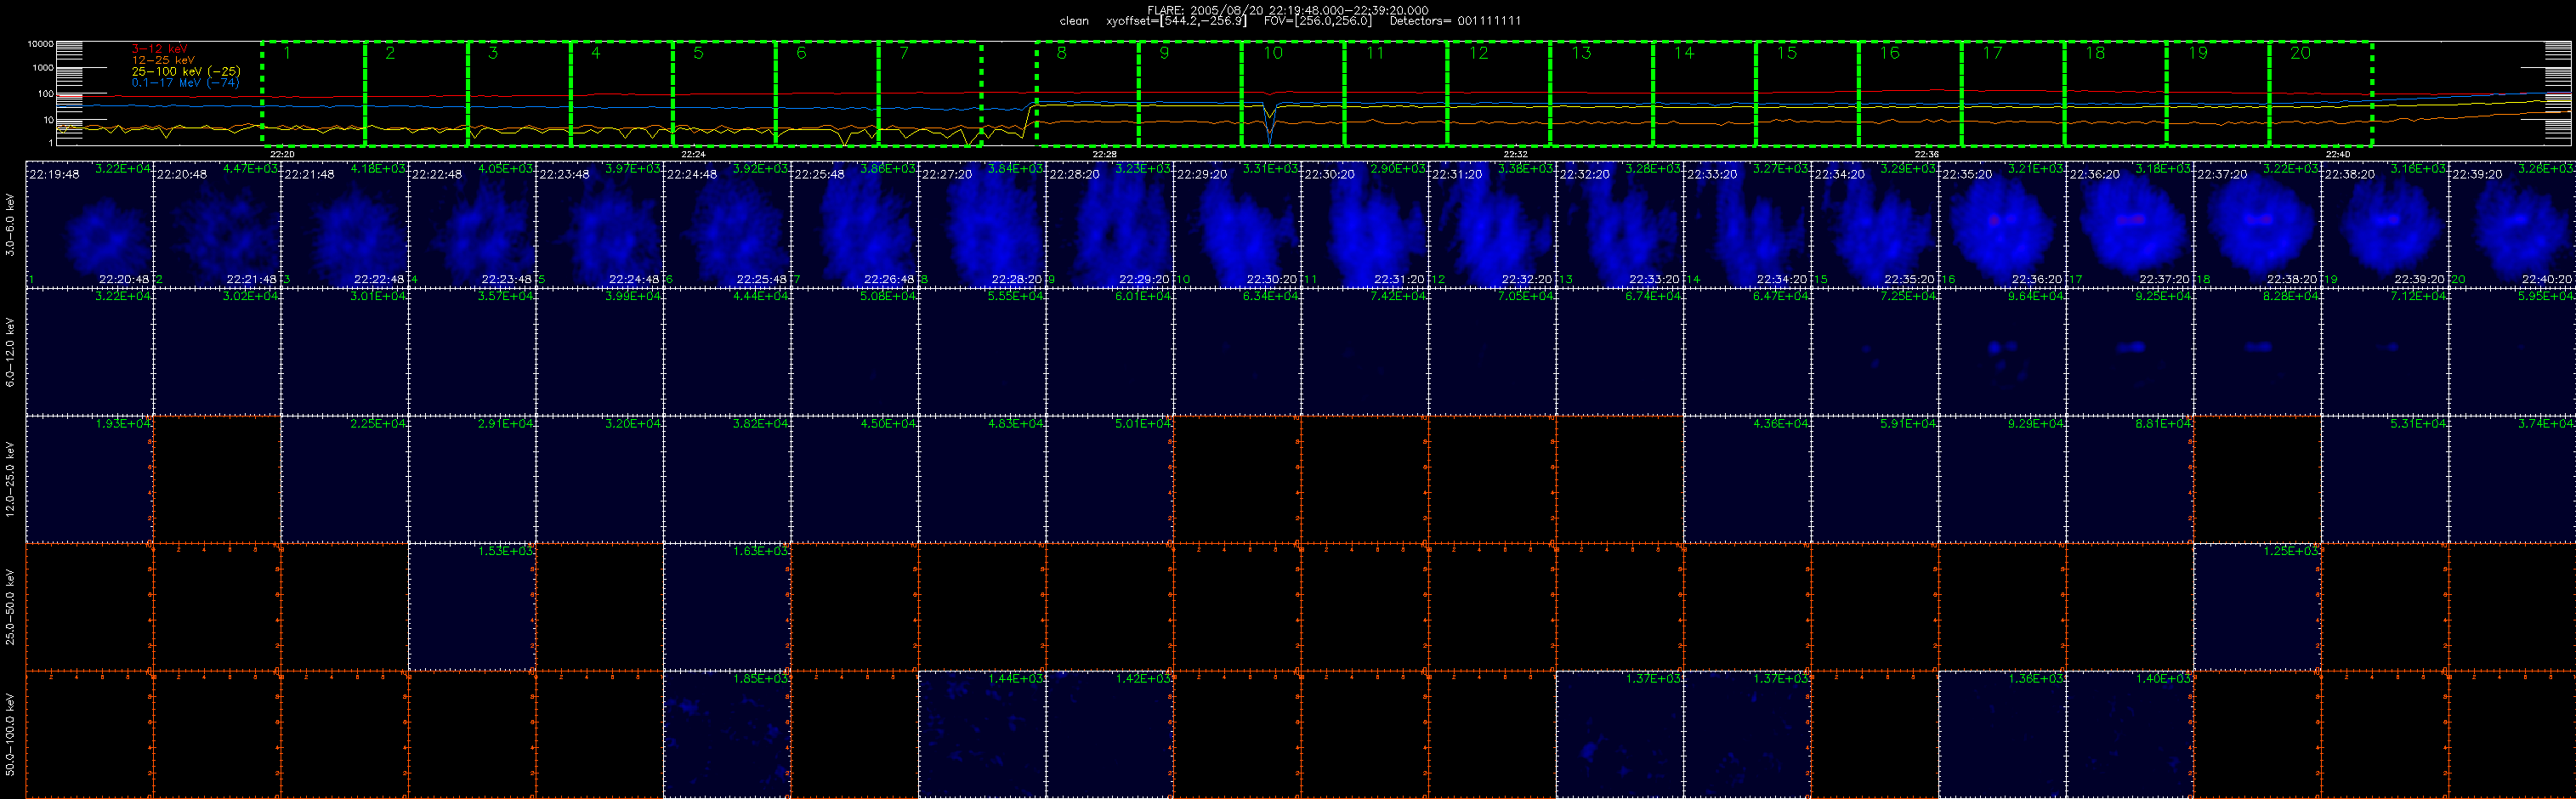Viewport: 2576px width, 799px height.
Task: Click the xyoffset=[544.2,-256.9] label
Action: (x=1177, y=21)
